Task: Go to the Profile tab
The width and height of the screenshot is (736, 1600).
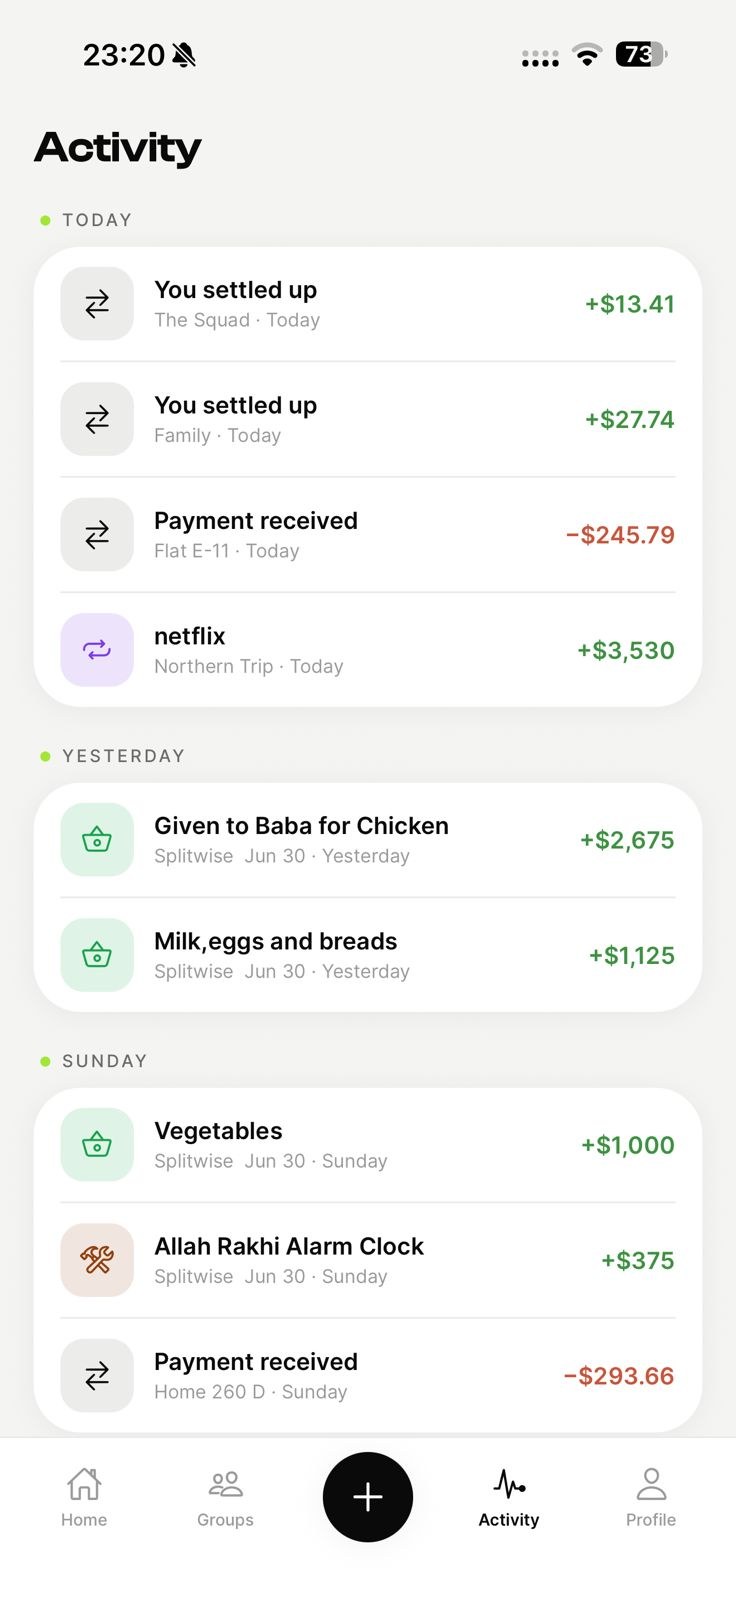Action: point(651,1497)
